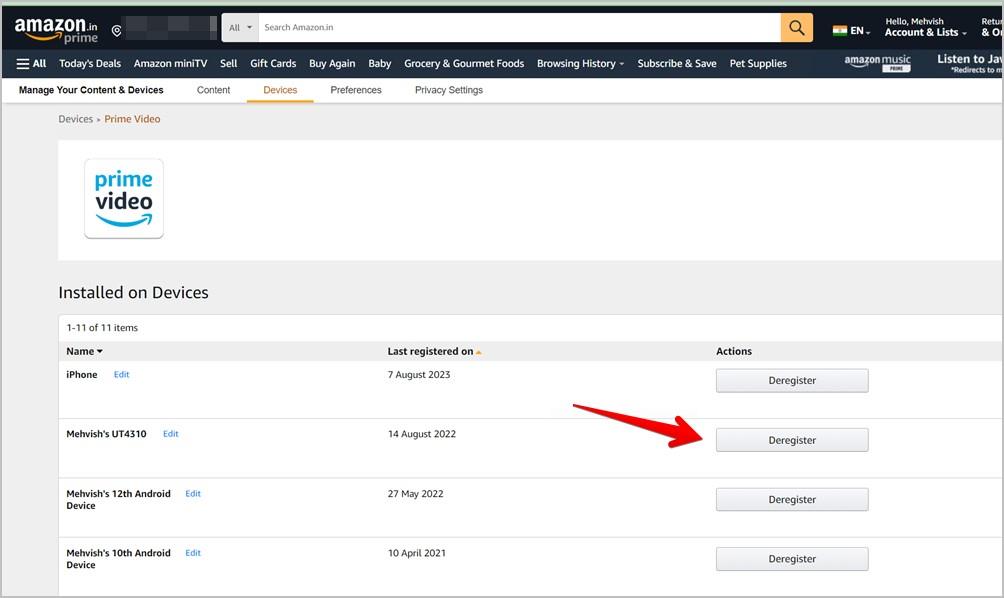Go back via Devices breadcrumb
The width and height of the screenshot is (1004, 598).
pos(76,119)
